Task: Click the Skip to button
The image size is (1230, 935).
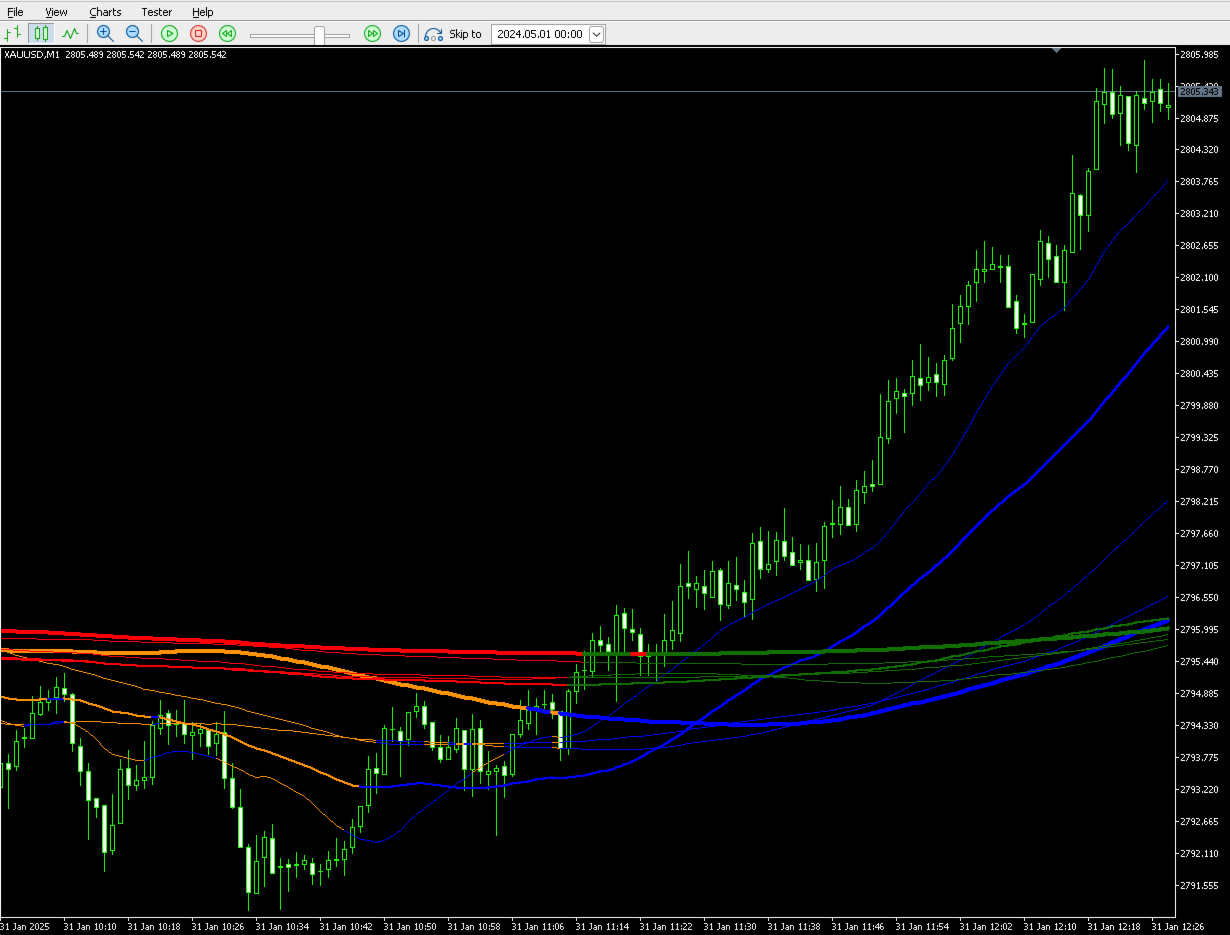Action: point(453,34)
